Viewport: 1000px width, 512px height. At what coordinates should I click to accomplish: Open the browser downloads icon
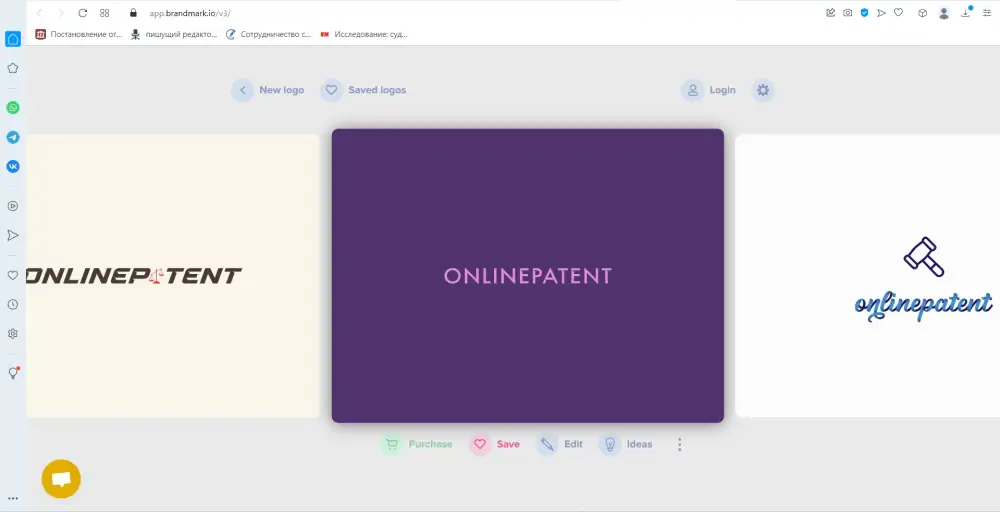click(x=965, y=13)
